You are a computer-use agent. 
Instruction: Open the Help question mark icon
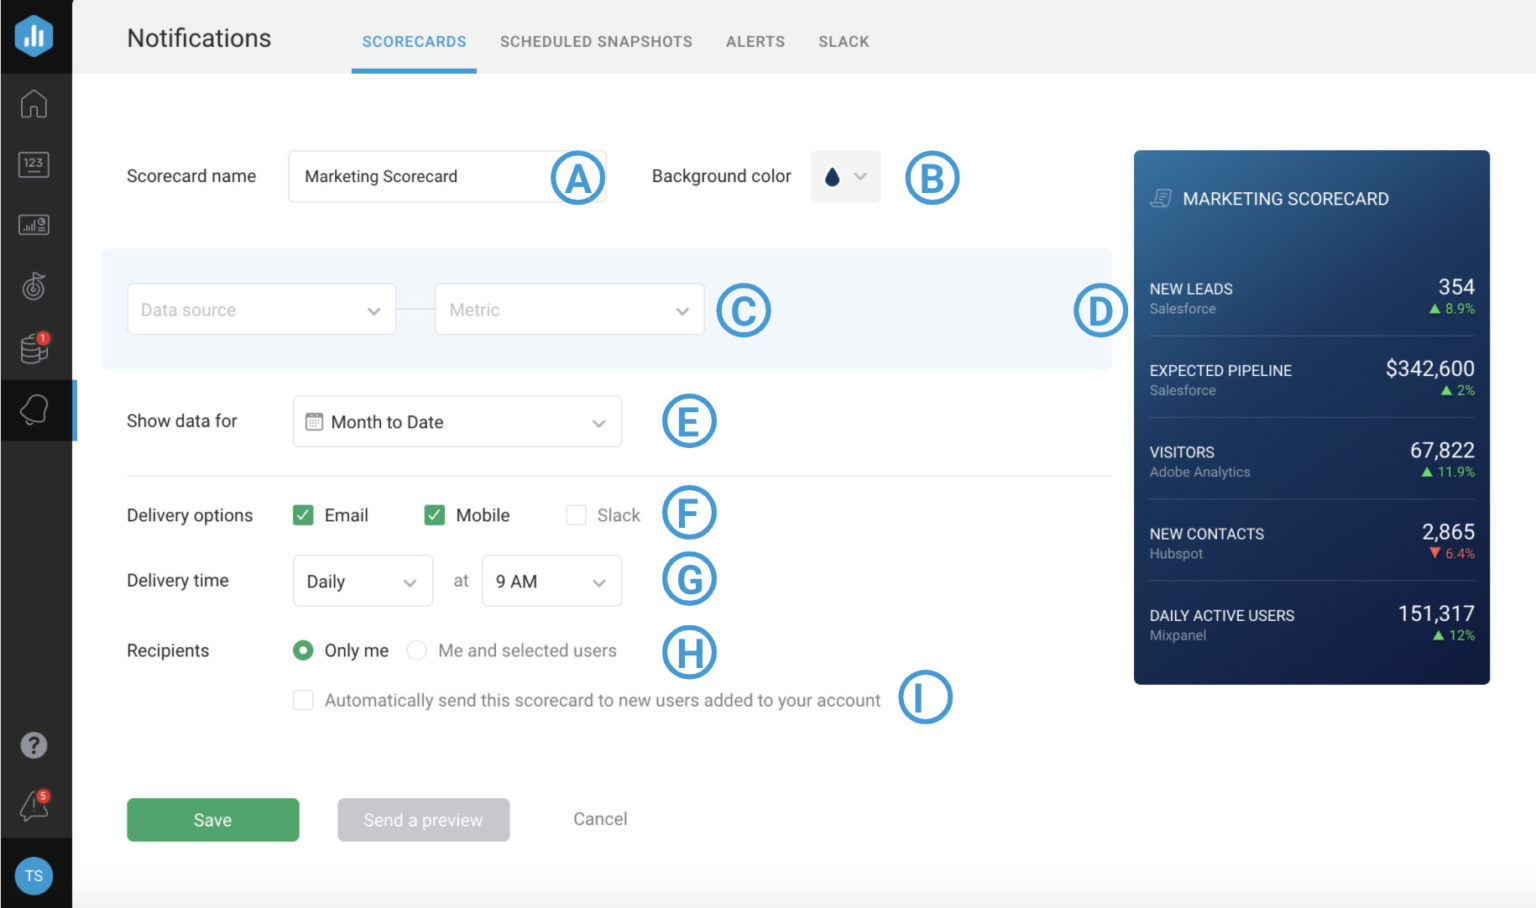[34, 745]
